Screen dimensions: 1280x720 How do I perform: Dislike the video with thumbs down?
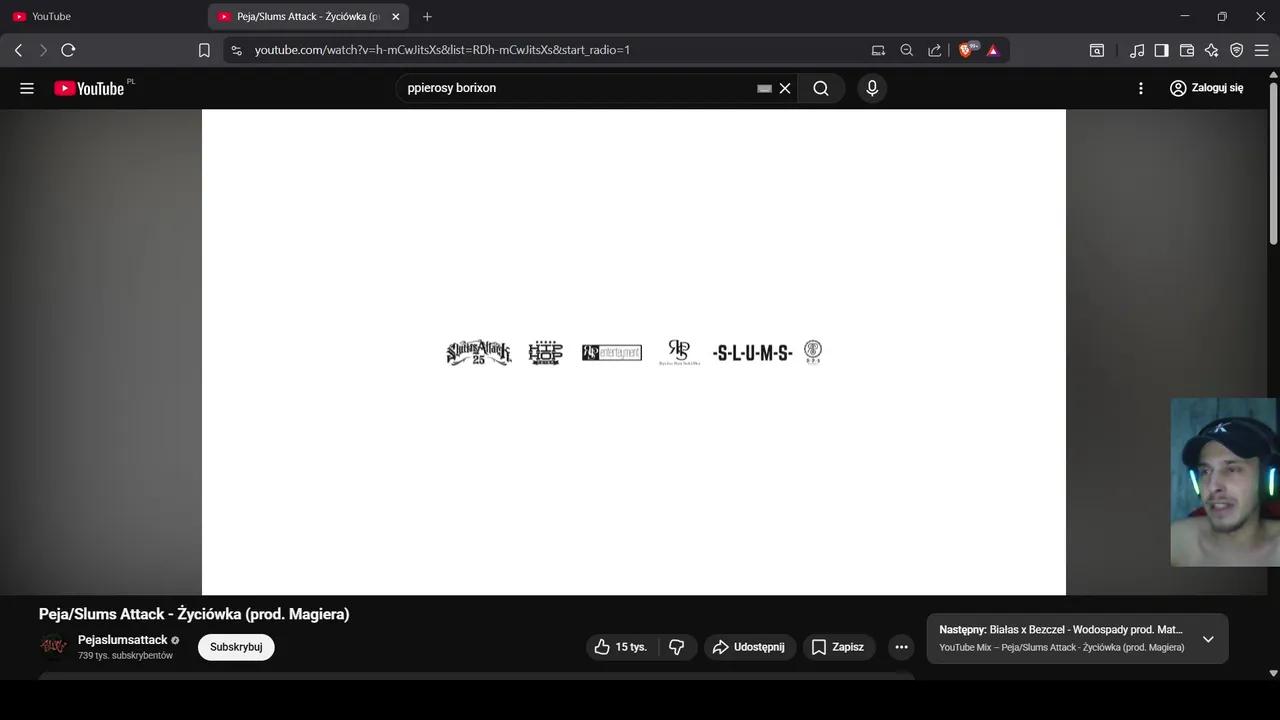pos(677,647)
